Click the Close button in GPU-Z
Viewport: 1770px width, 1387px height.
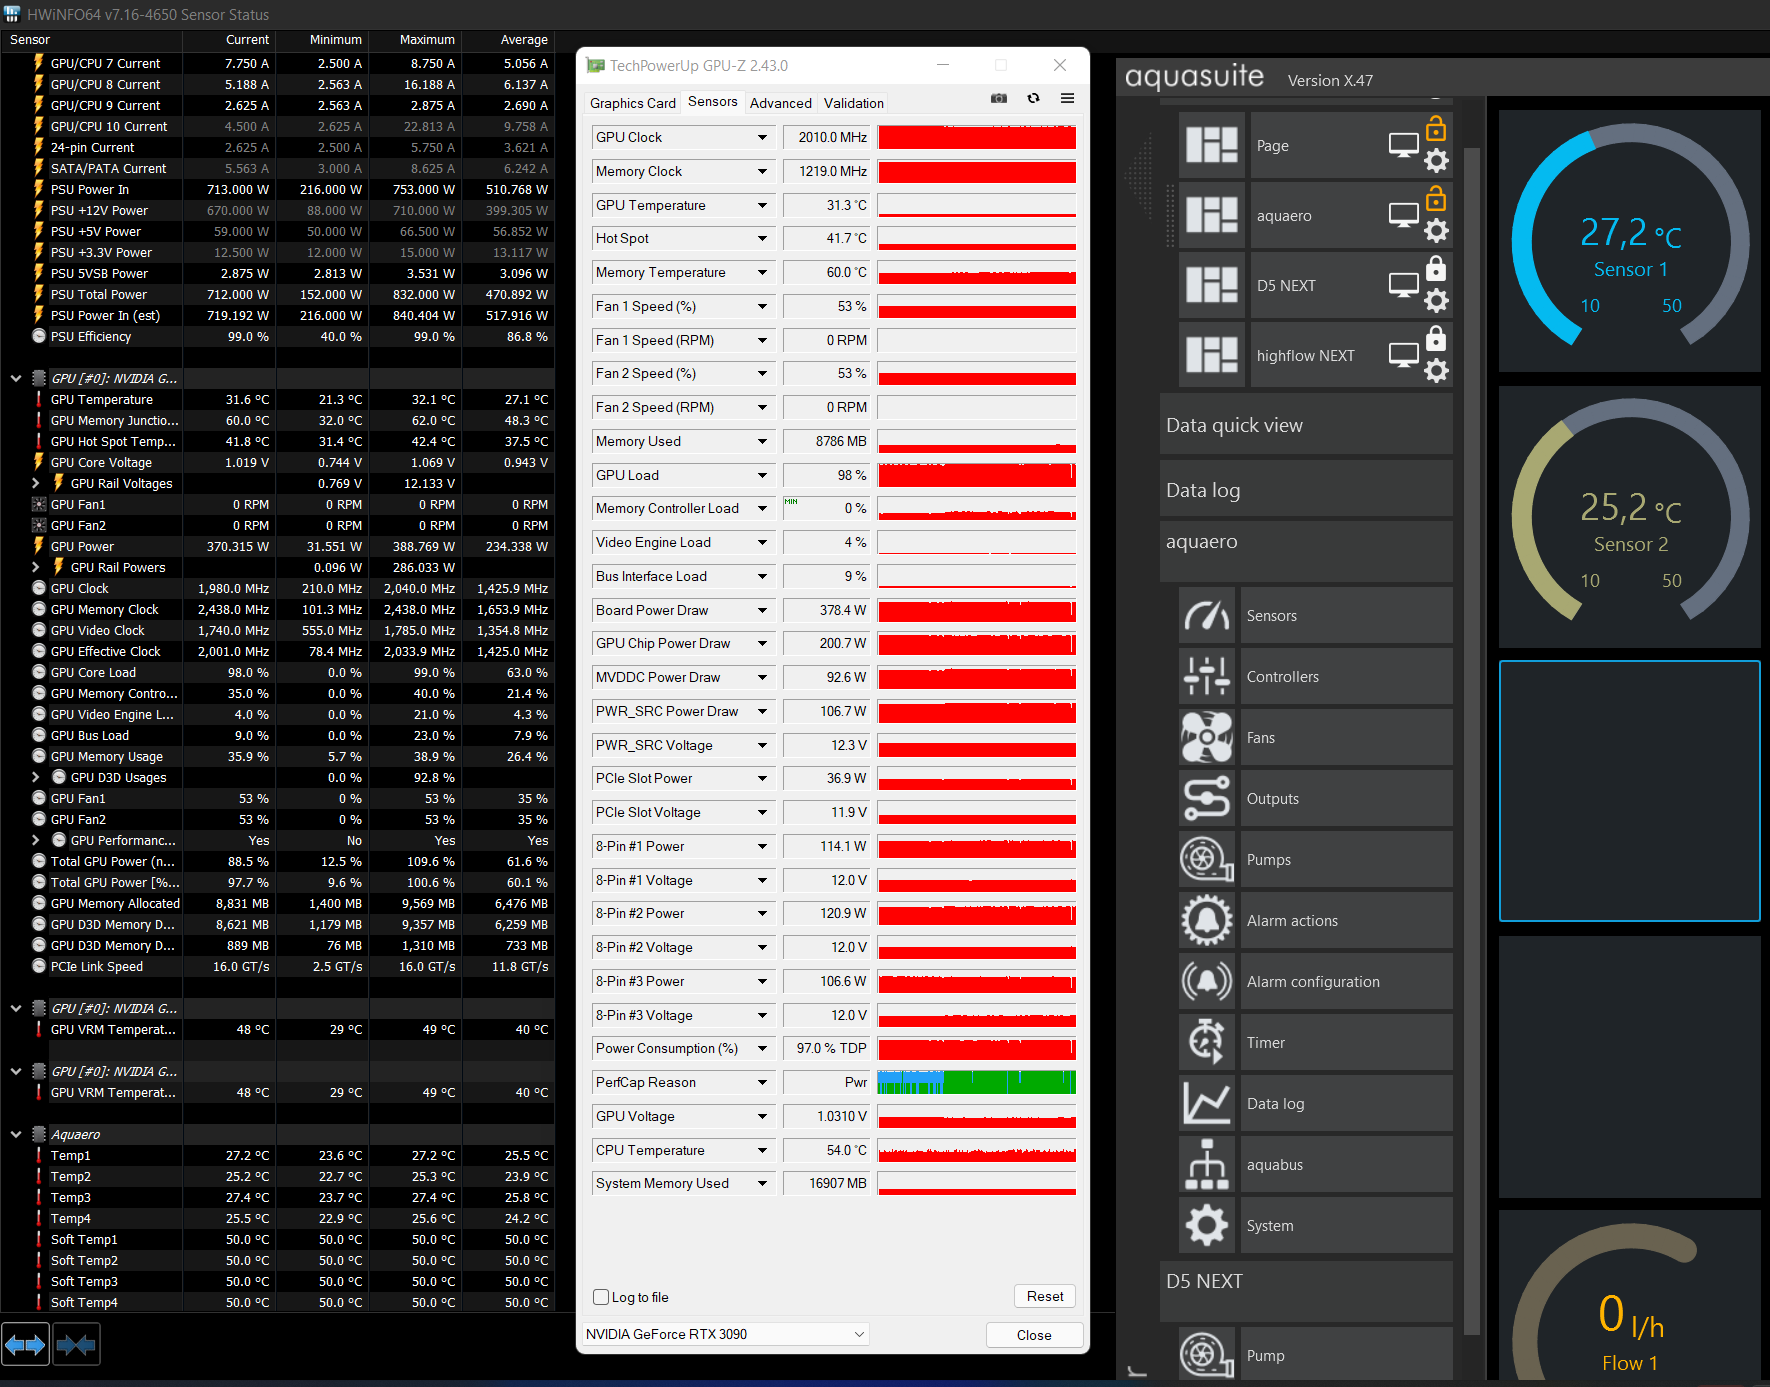(x=1034, y=1335)
